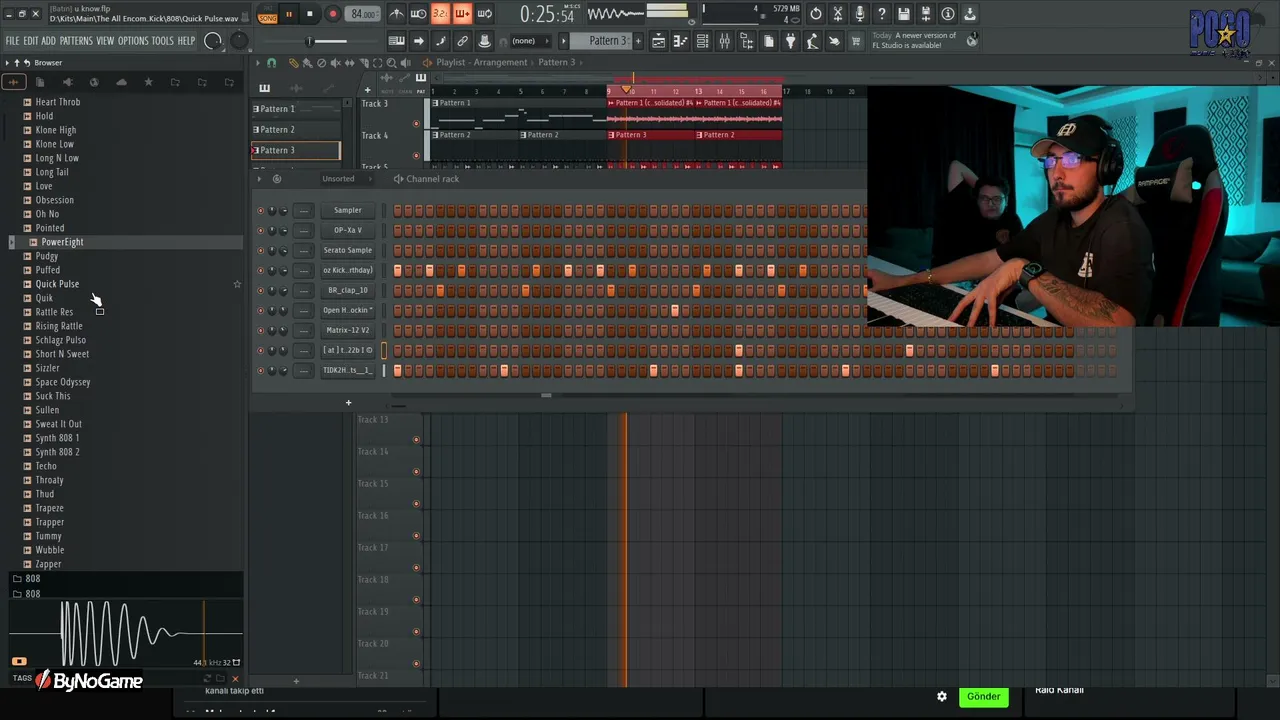
Task: Click the Matrix-12 V2 channel button
Action: pyautogui.click(x=347, y=330)
